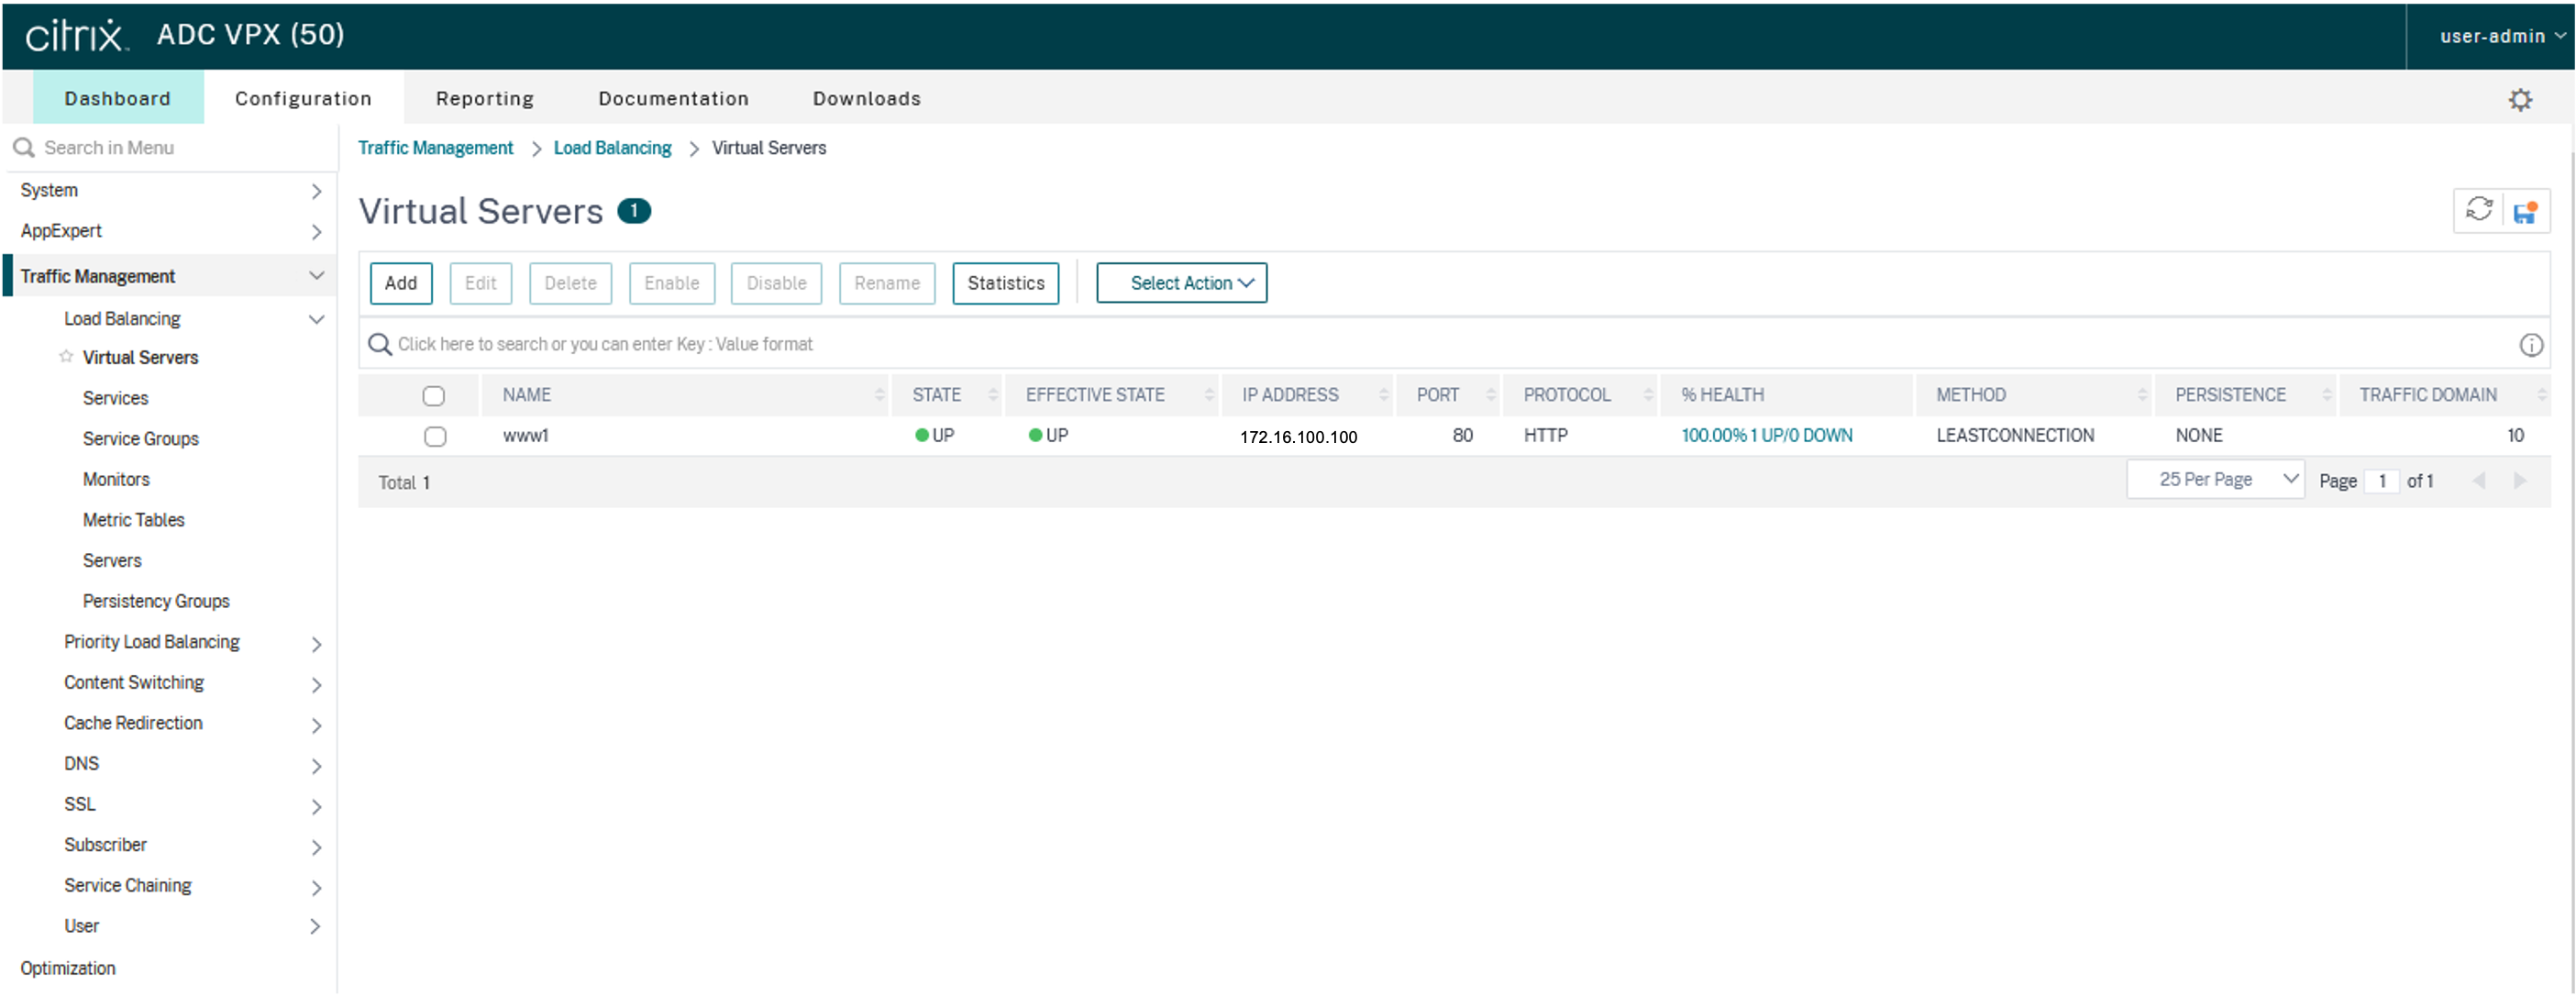The image size is (2576, 996).
Task: Click the info icon in search bar
Action: [x=2530, y=345]
